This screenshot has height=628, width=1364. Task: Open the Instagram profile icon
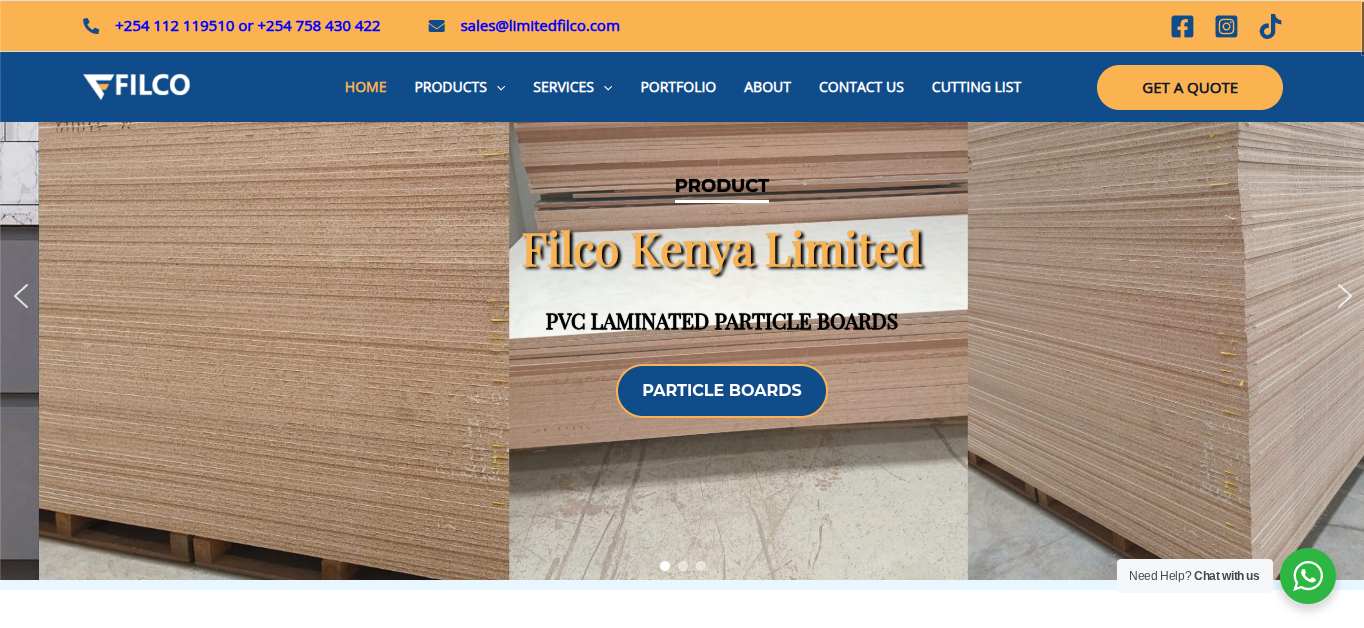pos(1226,26)
